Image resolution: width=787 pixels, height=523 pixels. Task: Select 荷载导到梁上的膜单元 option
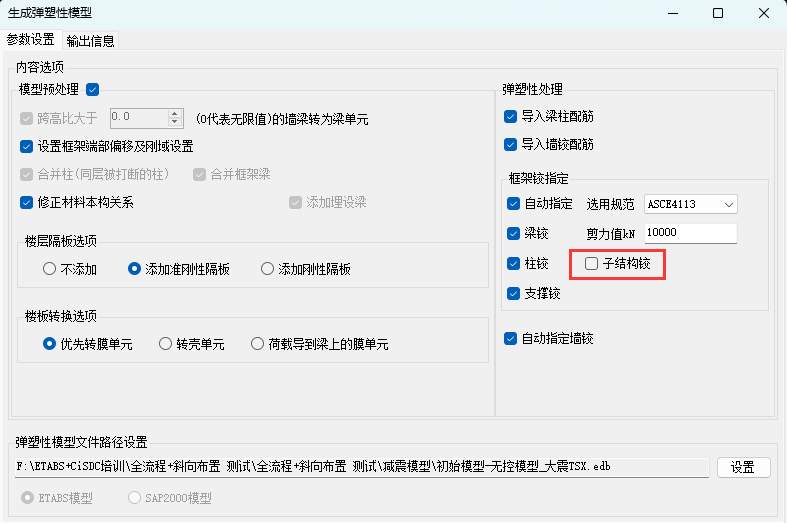258,344
